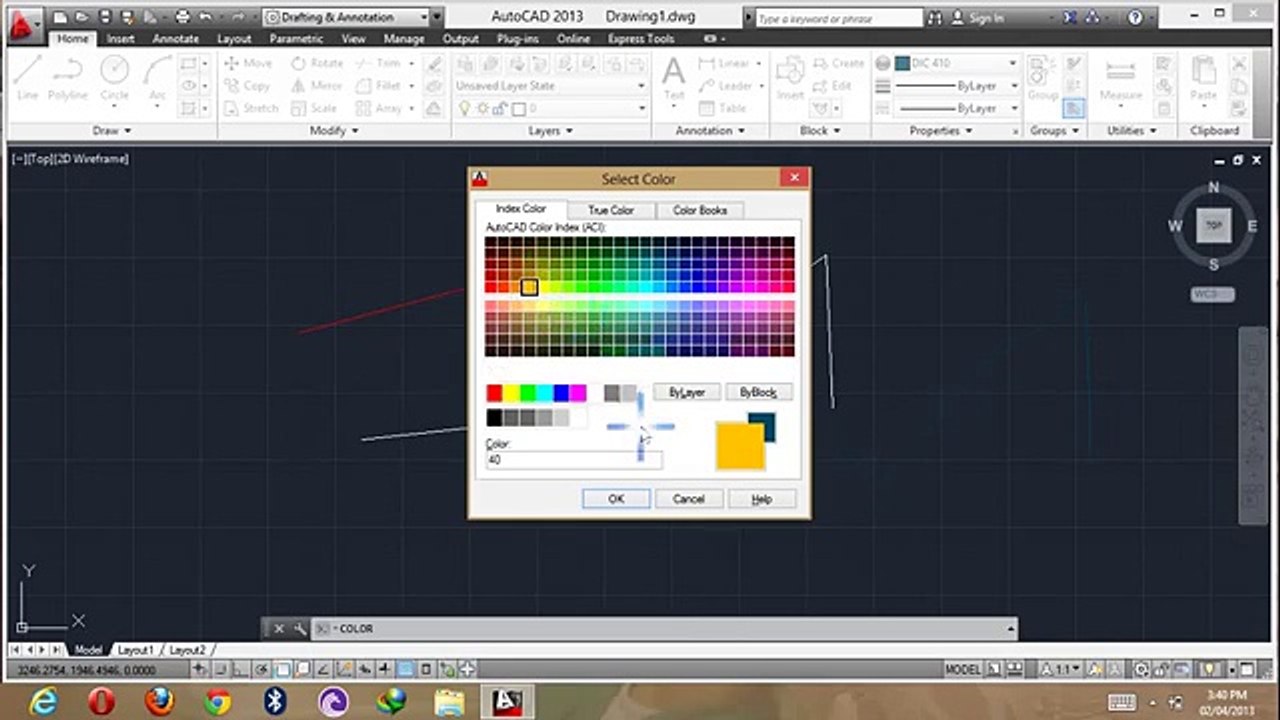Pick the Scale tool
The width and height of the screenshot is (1280, 720).
(313, 108)
